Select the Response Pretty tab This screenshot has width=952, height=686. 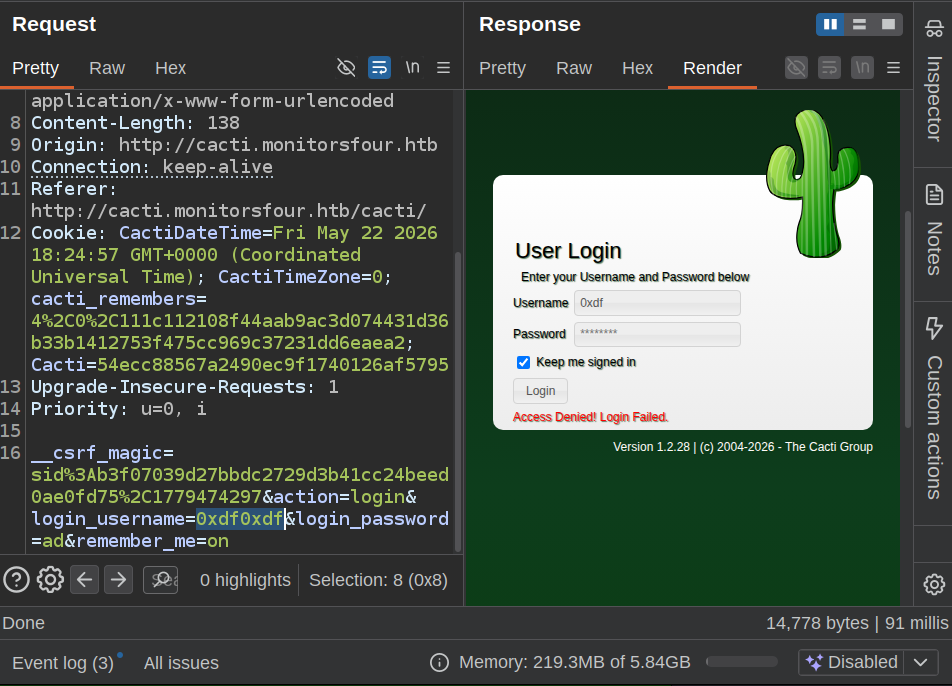click(x=502, y=68)
